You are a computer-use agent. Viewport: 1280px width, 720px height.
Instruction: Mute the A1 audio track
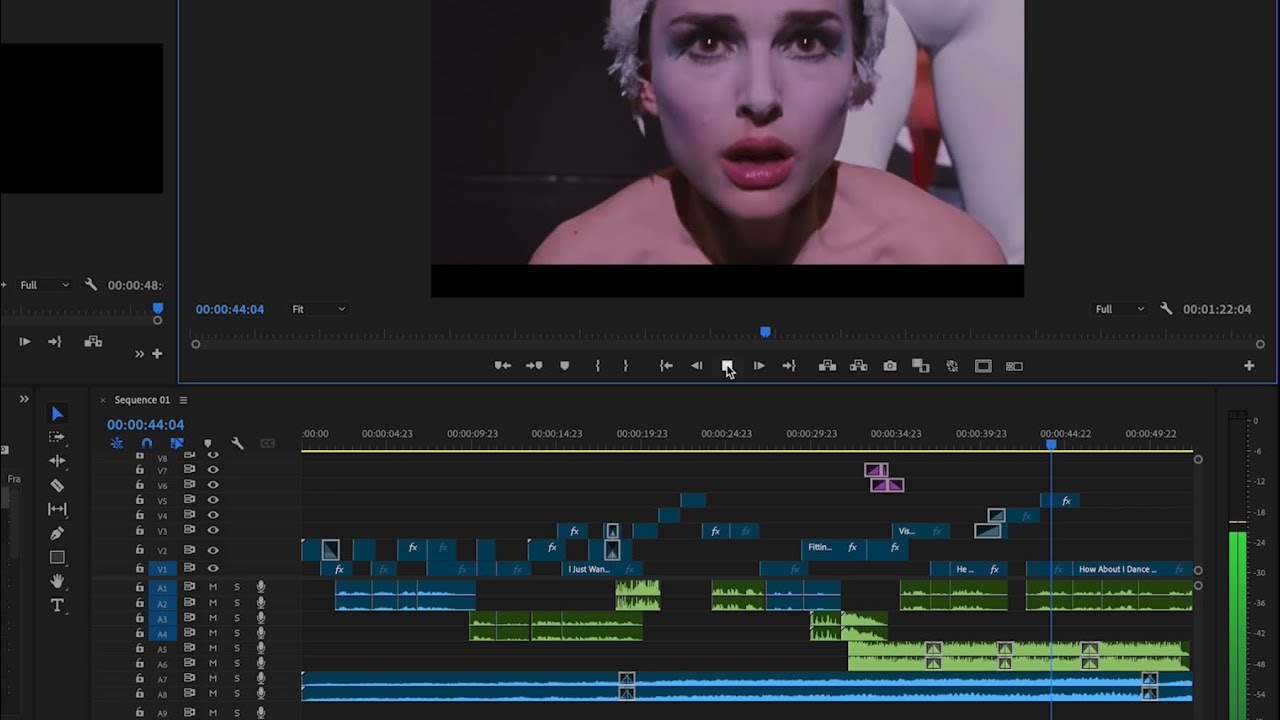click(213, 587)
